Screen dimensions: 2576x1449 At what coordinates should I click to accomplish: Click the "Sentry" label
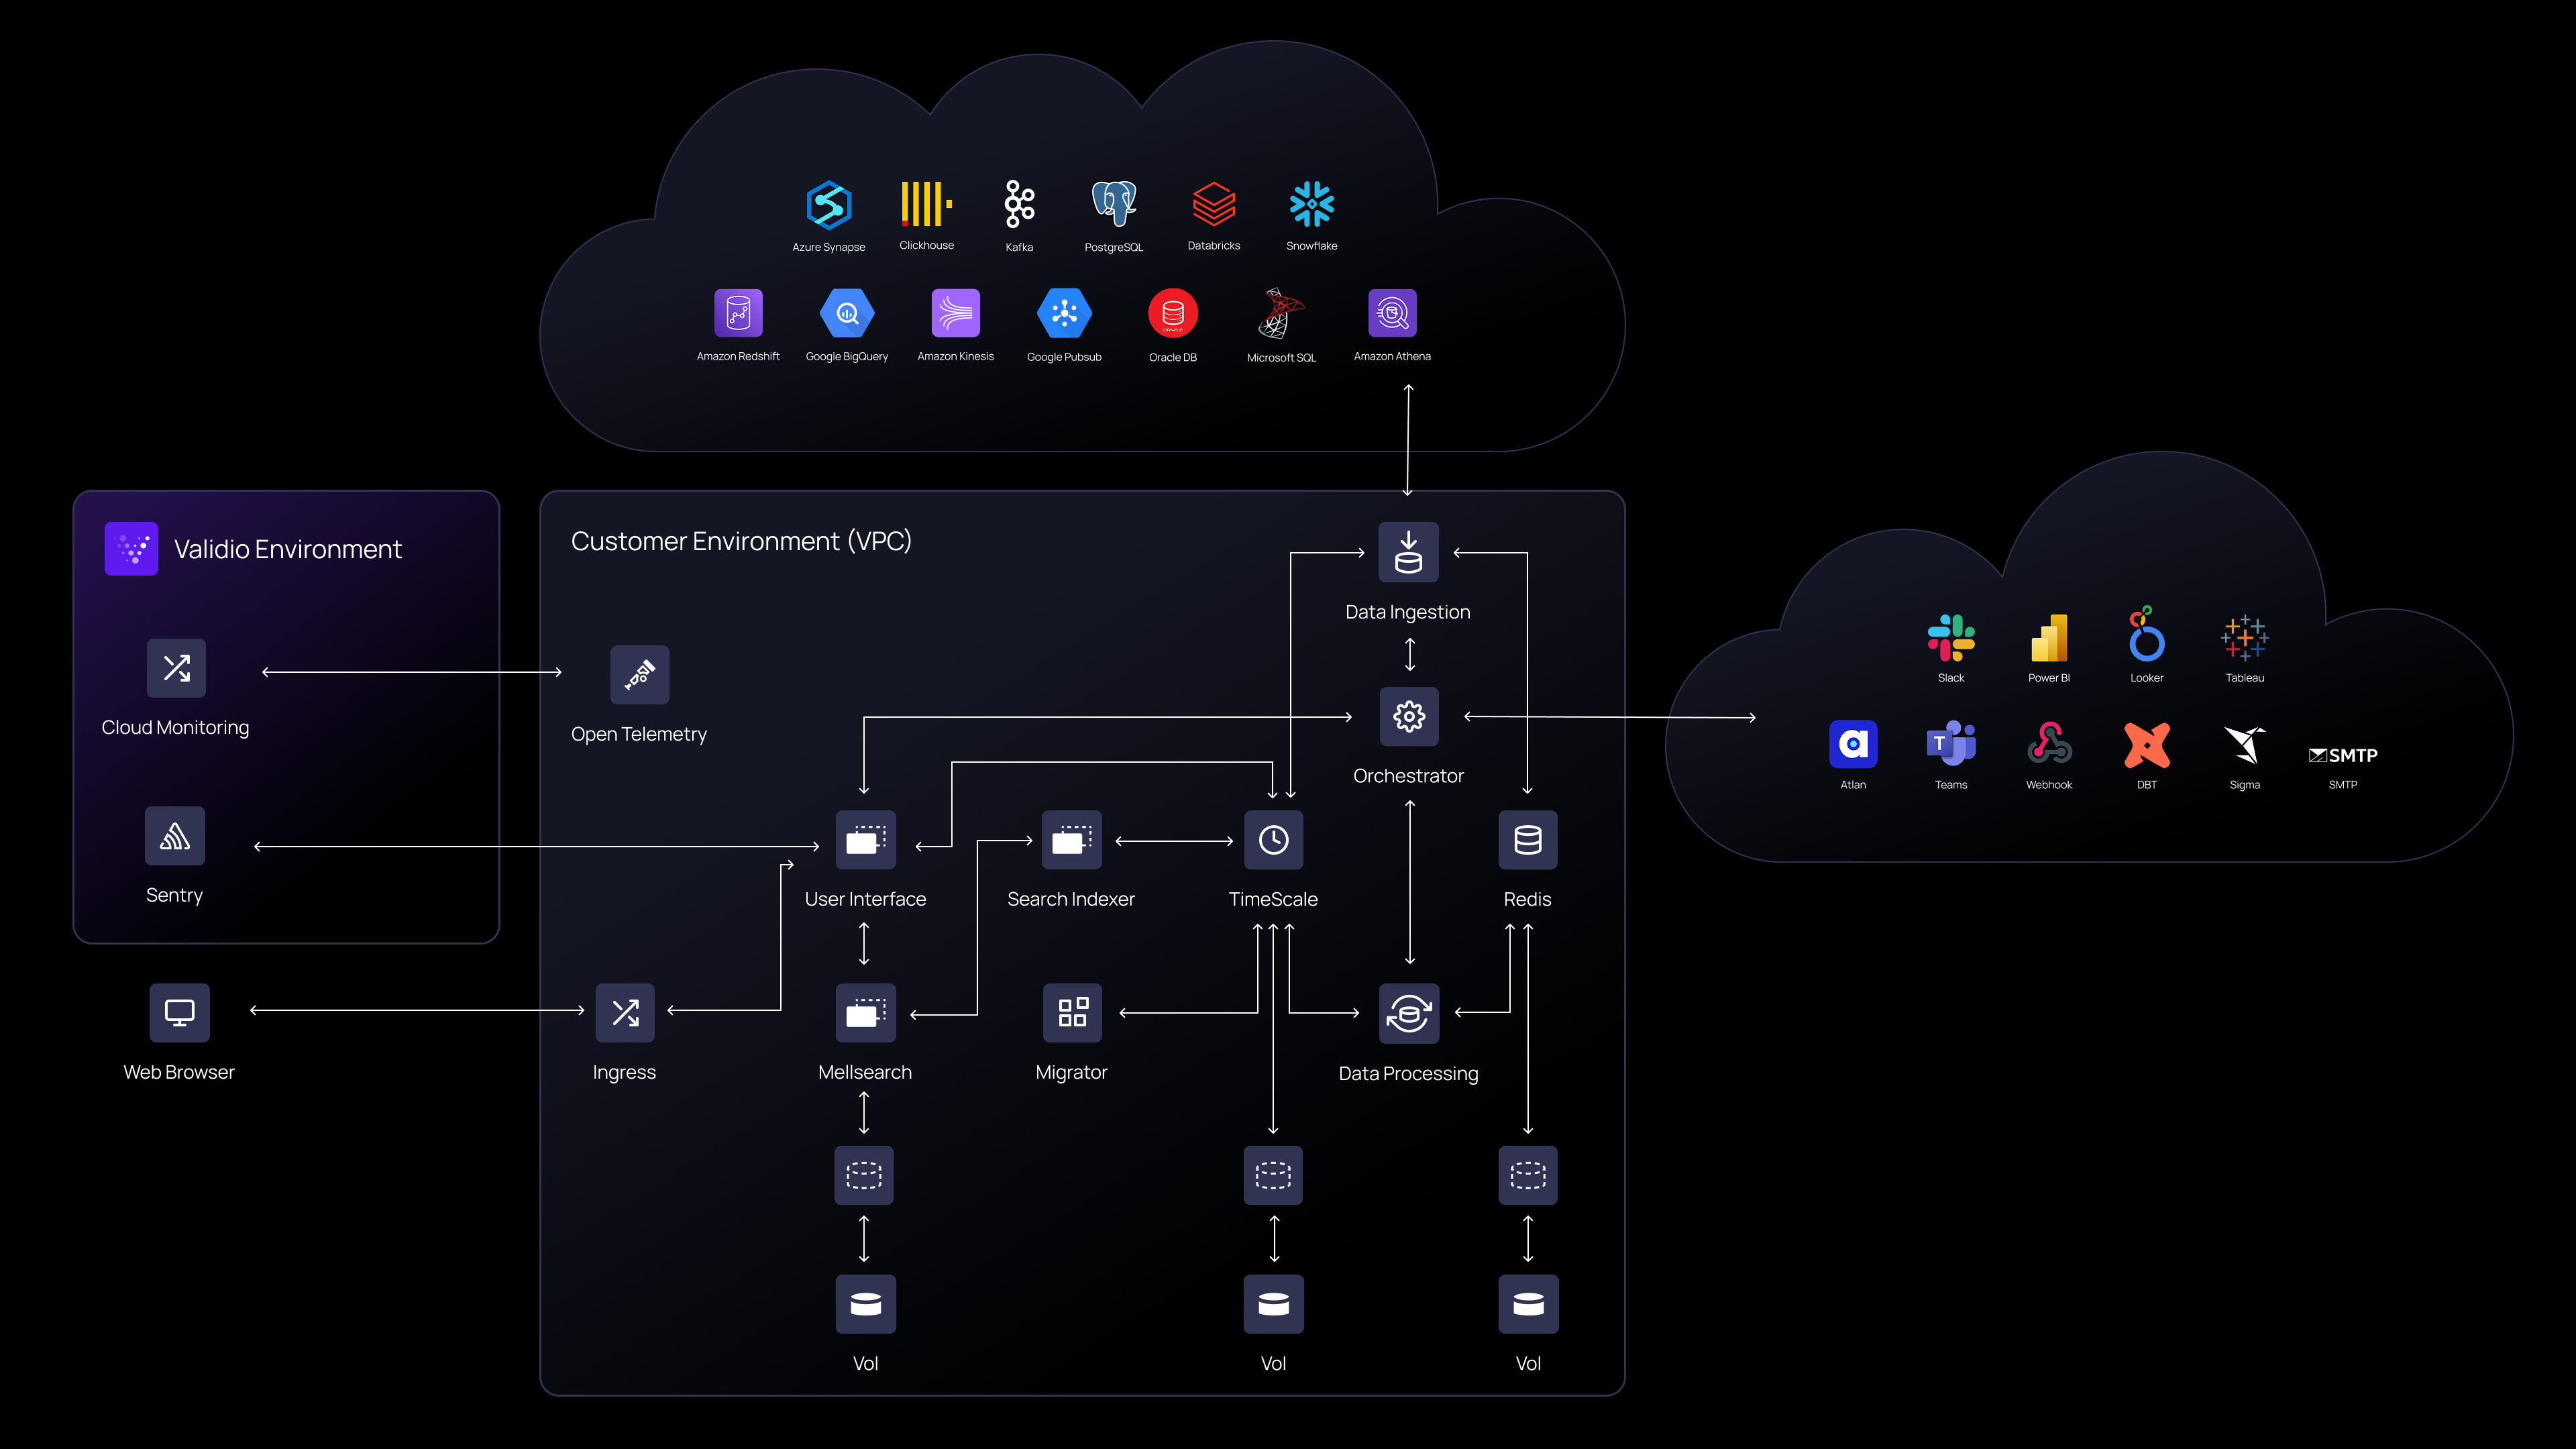(174, 895)
